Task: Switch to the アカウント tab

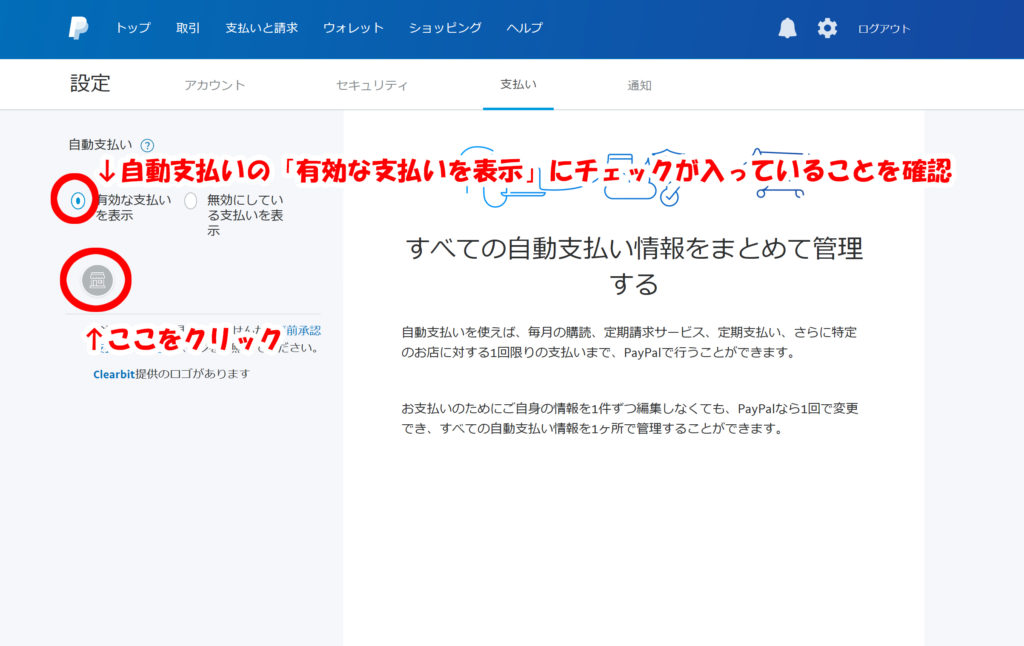Action: [x=214, y=85]
